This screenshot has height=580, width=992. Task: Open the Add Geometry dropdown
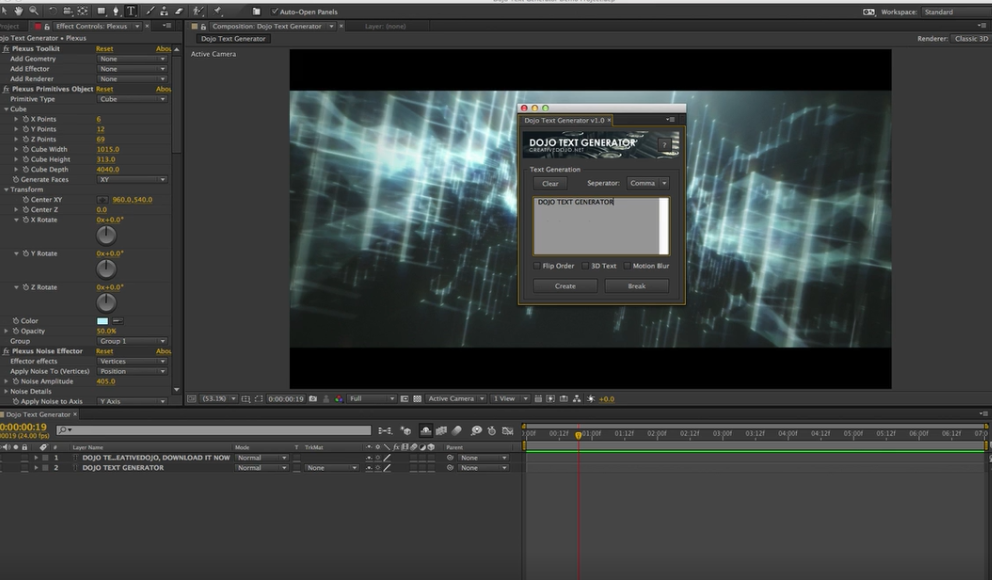132,59
